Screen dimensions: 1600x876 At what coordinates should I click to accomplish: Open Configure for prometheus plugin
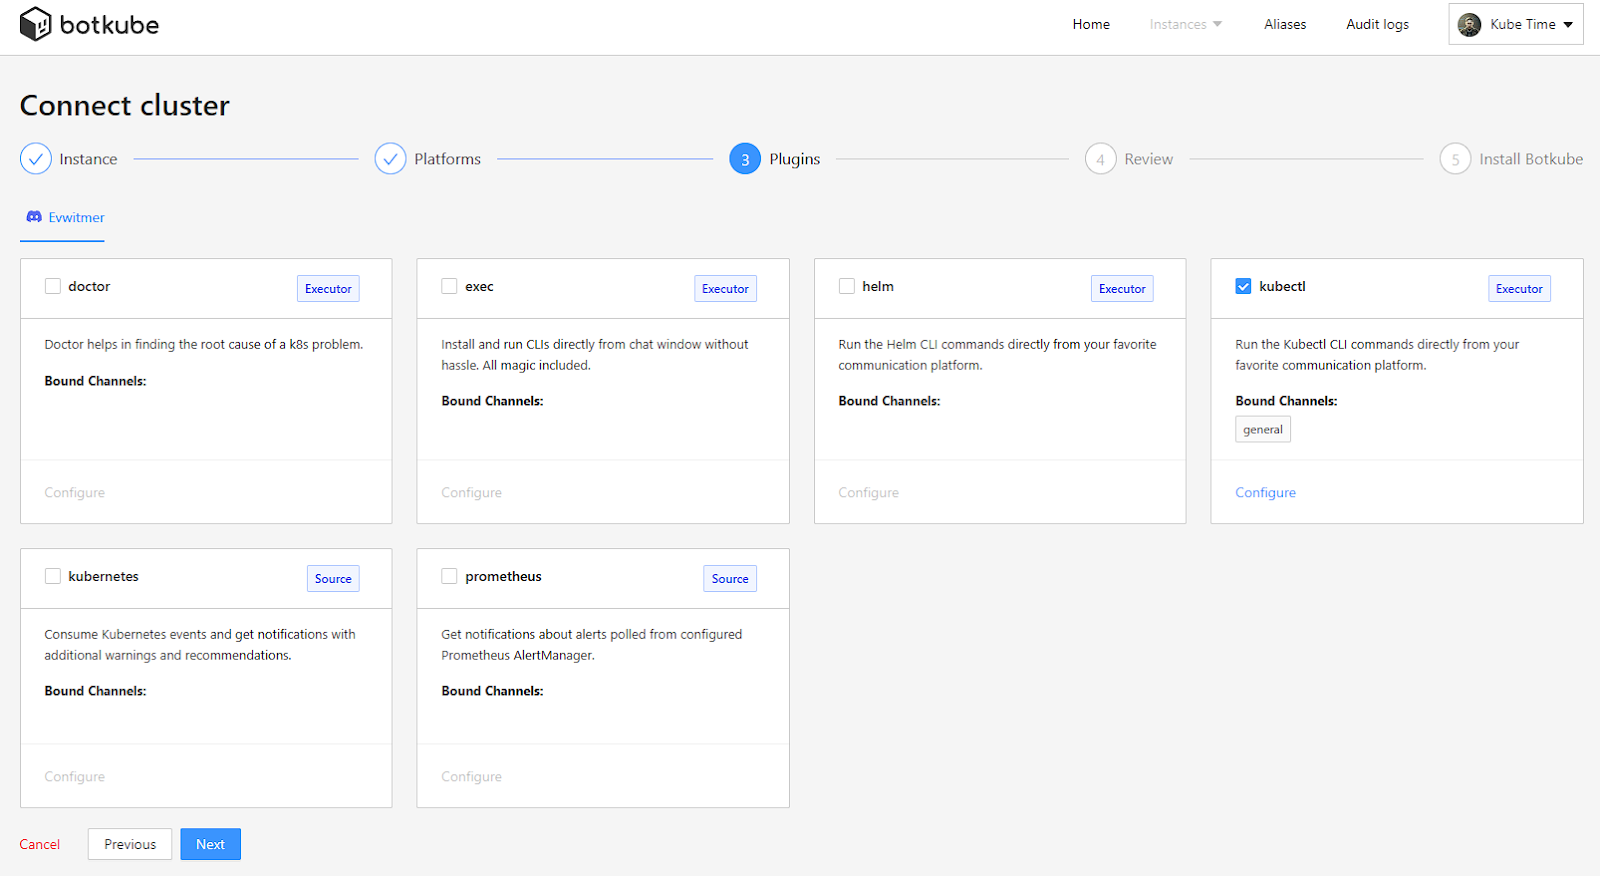[x=471, y=777]
